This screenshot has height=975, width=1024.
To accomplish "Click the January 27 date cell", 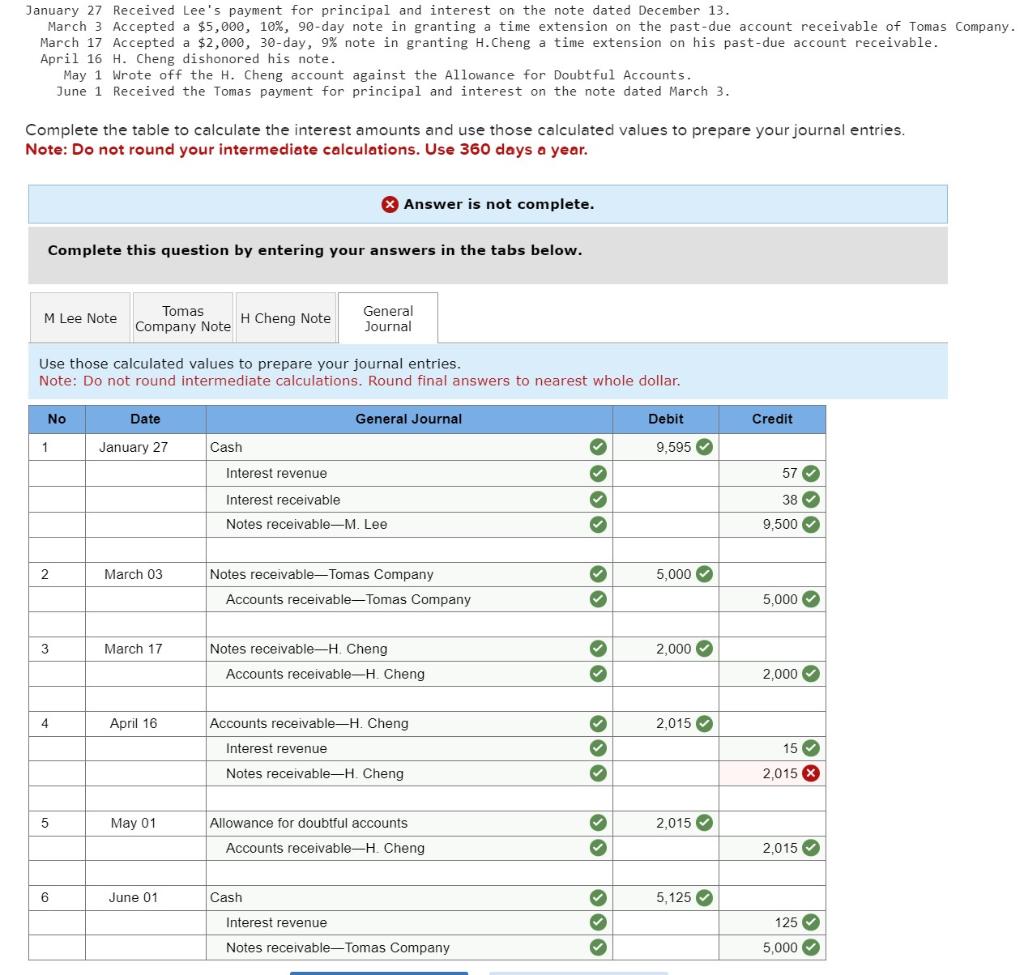I will [x=146, y=447].
